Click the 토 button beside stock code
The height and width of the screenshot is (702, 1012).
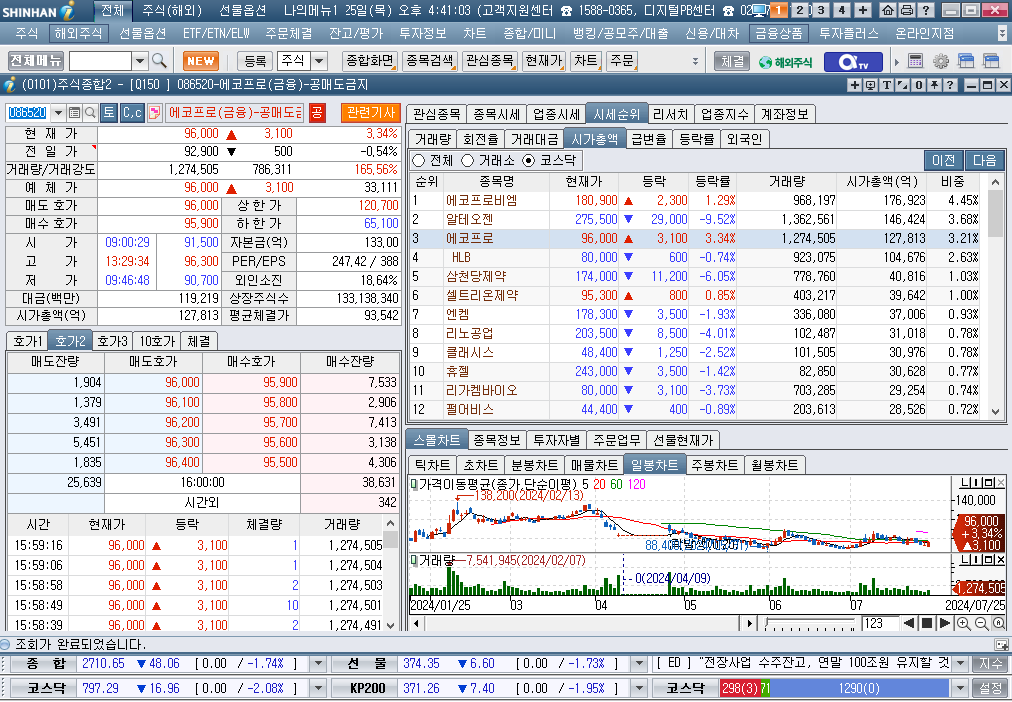[108, 113]
